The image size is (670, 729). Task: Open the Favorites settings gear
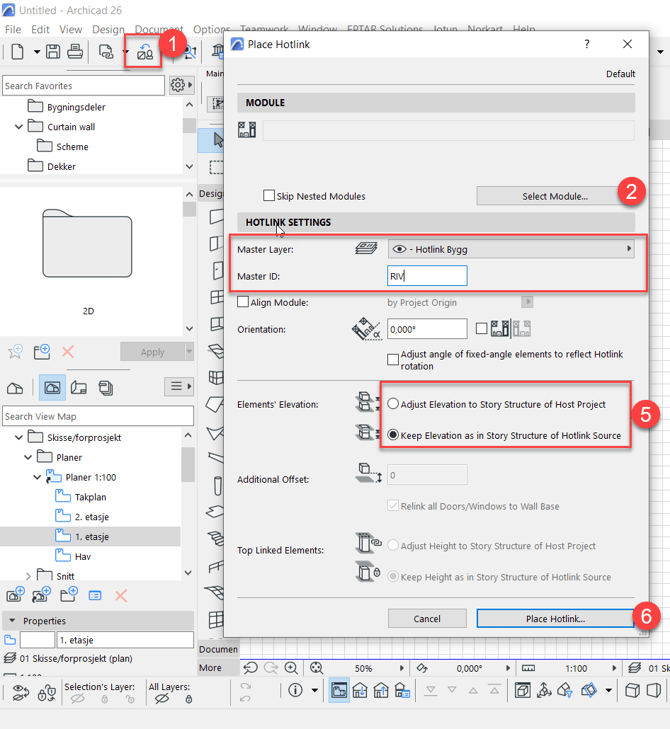[x=178, y=85]
